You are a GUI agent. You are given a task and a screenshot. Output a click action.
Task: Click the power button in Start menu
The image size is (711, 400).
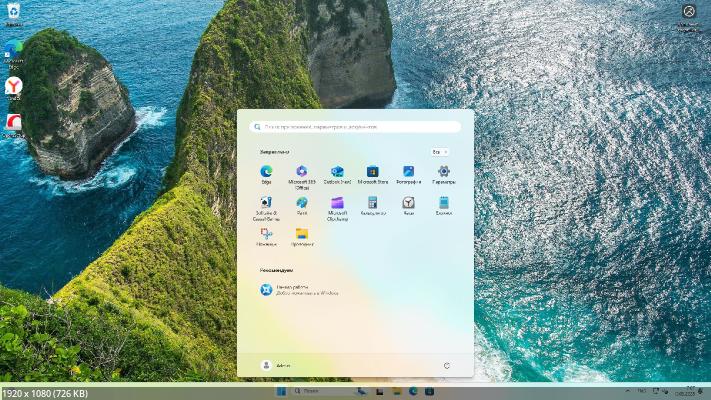pyautogui.click(x=447, y=366)
